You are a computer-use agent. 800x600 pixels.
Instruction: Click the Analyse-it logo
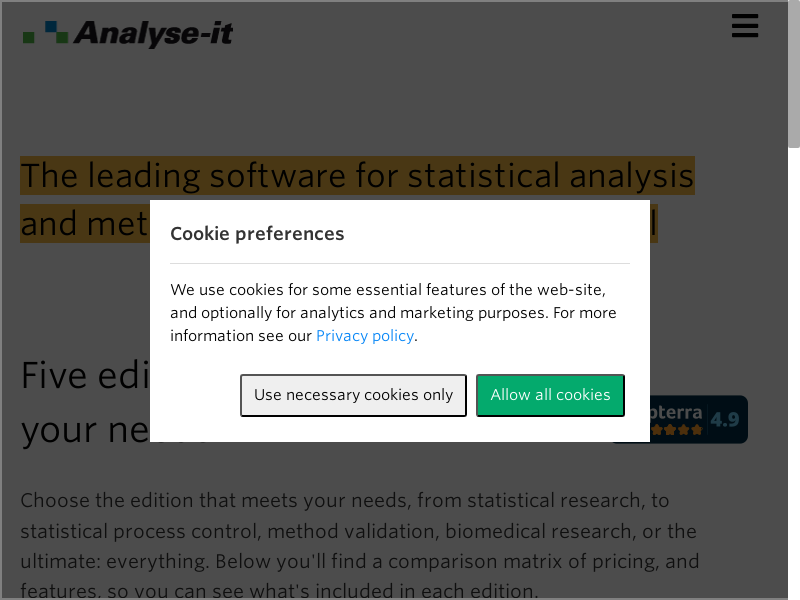tap(152, 33)
